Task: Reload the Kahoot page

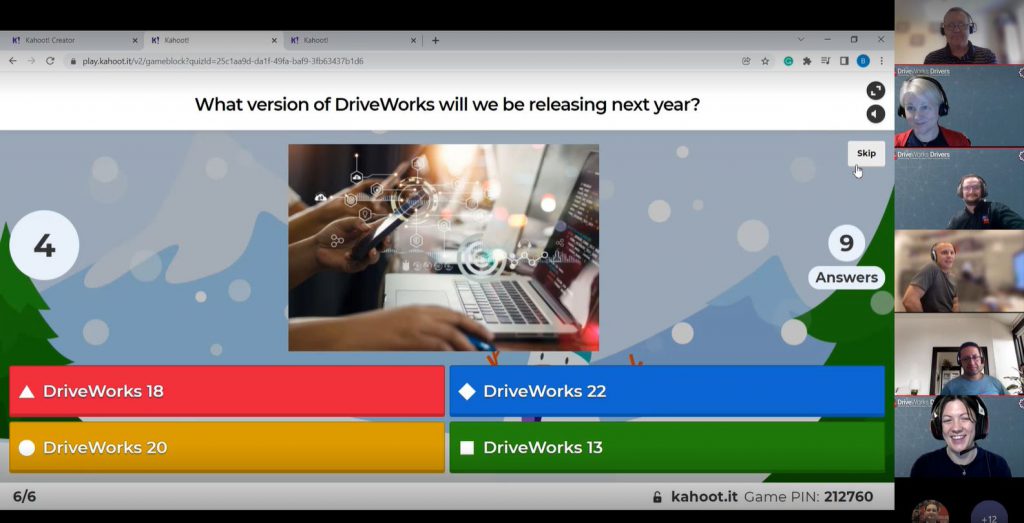Action: (50, 61)
